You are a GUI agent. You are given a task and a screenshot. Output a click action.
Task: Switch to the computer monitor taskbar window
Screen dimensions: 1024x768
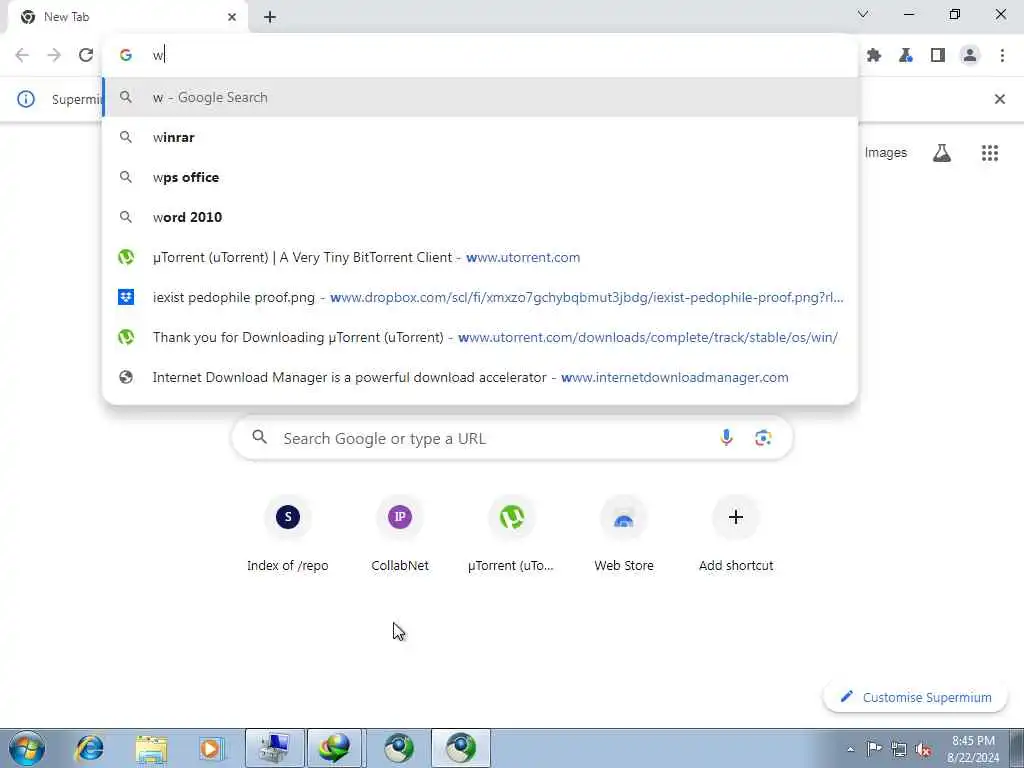pos(274,748)
